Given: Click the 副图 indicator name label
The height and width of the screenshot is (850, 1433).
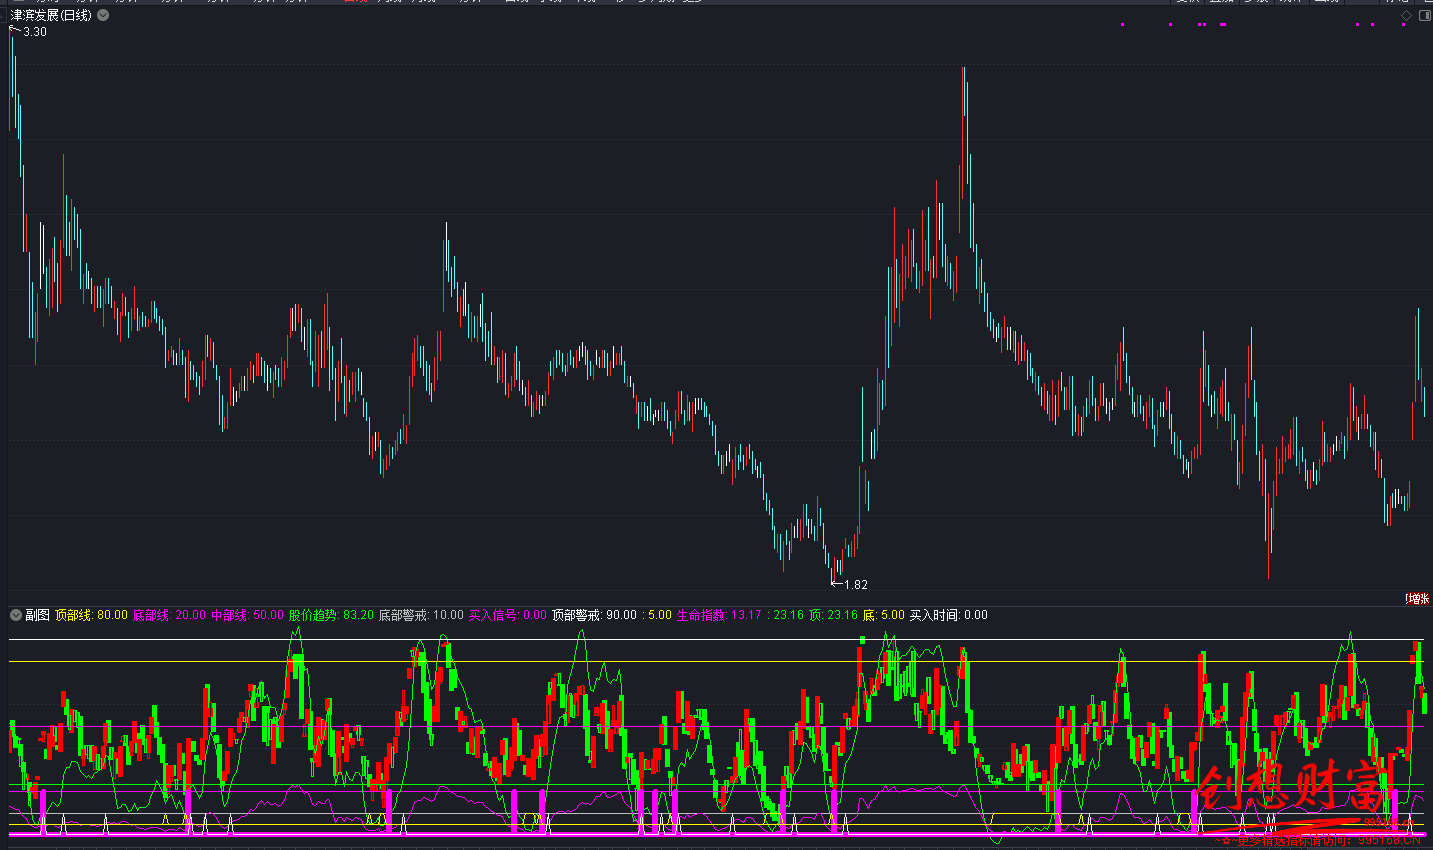Looking at the screenshot, I should click(x=37, y=615).
